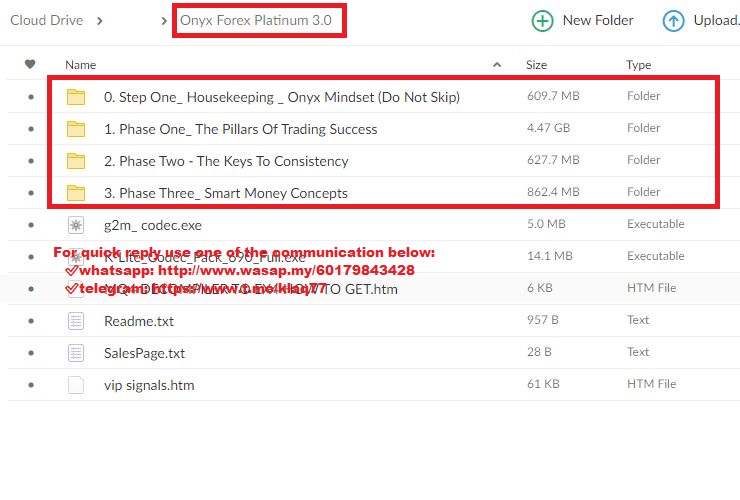
Task: Toggle favorite dot for vip signals.htm row
Action: click(x=31, y=385)
